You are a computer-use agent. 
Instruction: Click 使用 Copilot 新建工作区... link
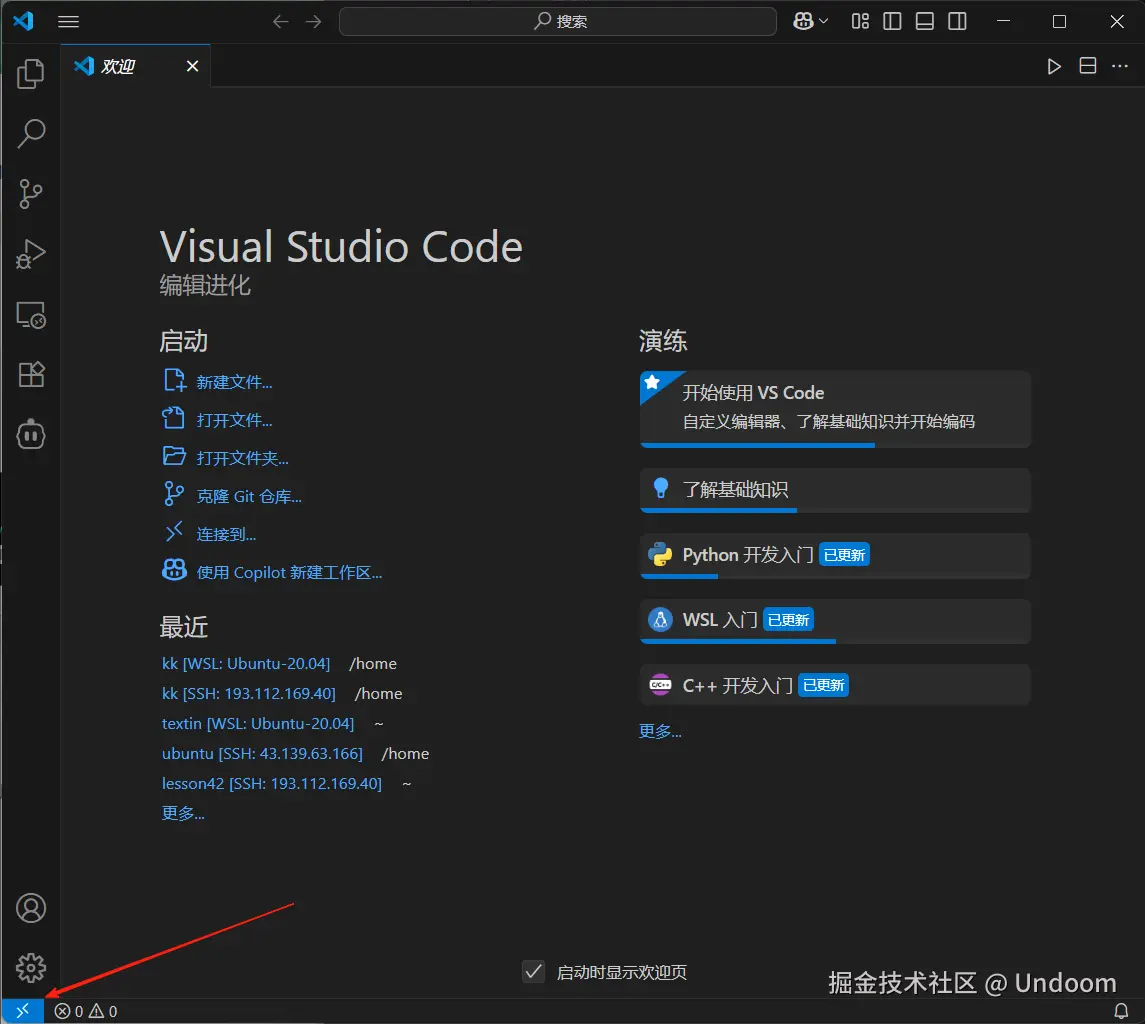289,573
